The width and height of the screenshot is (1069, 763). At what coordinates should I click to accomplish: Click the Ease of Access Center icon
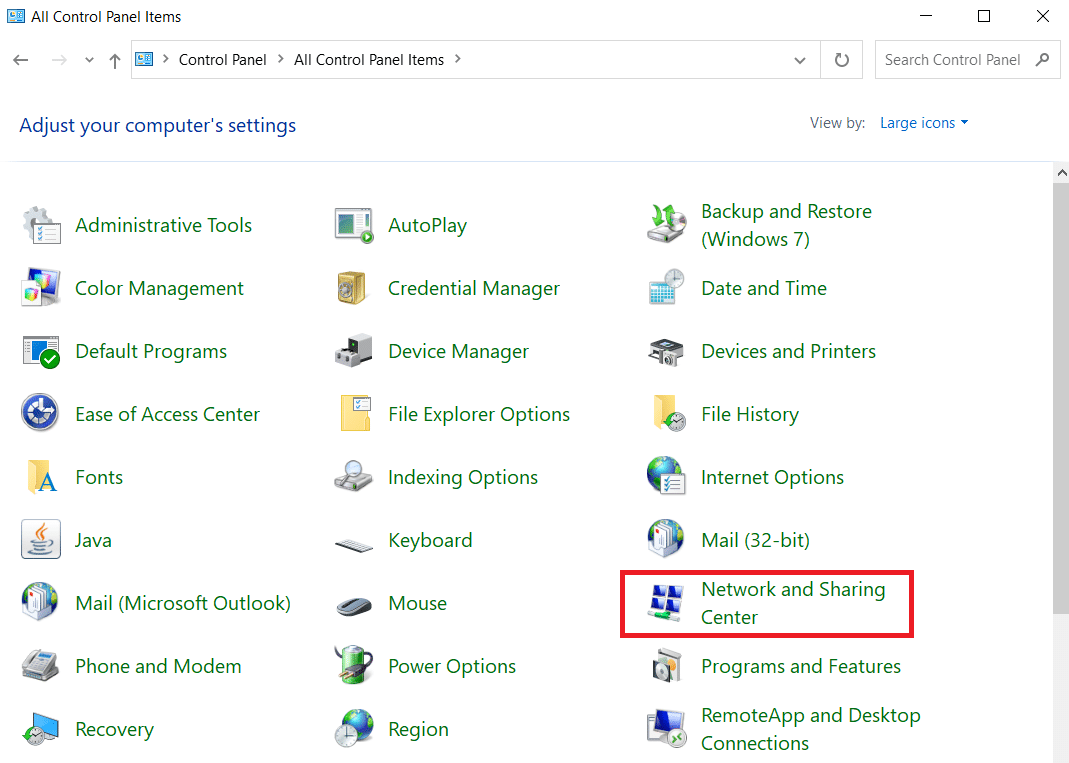40,415
